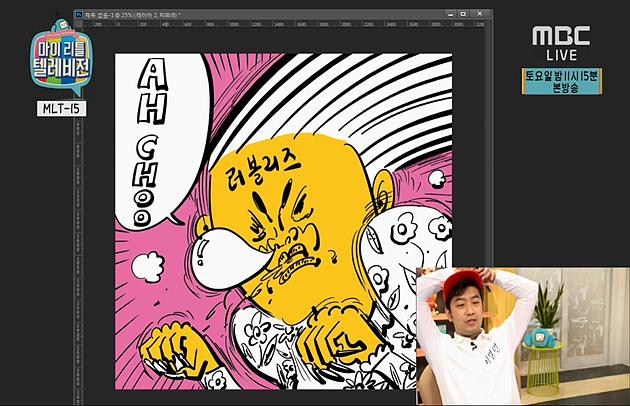Minimize the Photoshop document window
Screen dimensions: 630x406
(x=451, y=14)
